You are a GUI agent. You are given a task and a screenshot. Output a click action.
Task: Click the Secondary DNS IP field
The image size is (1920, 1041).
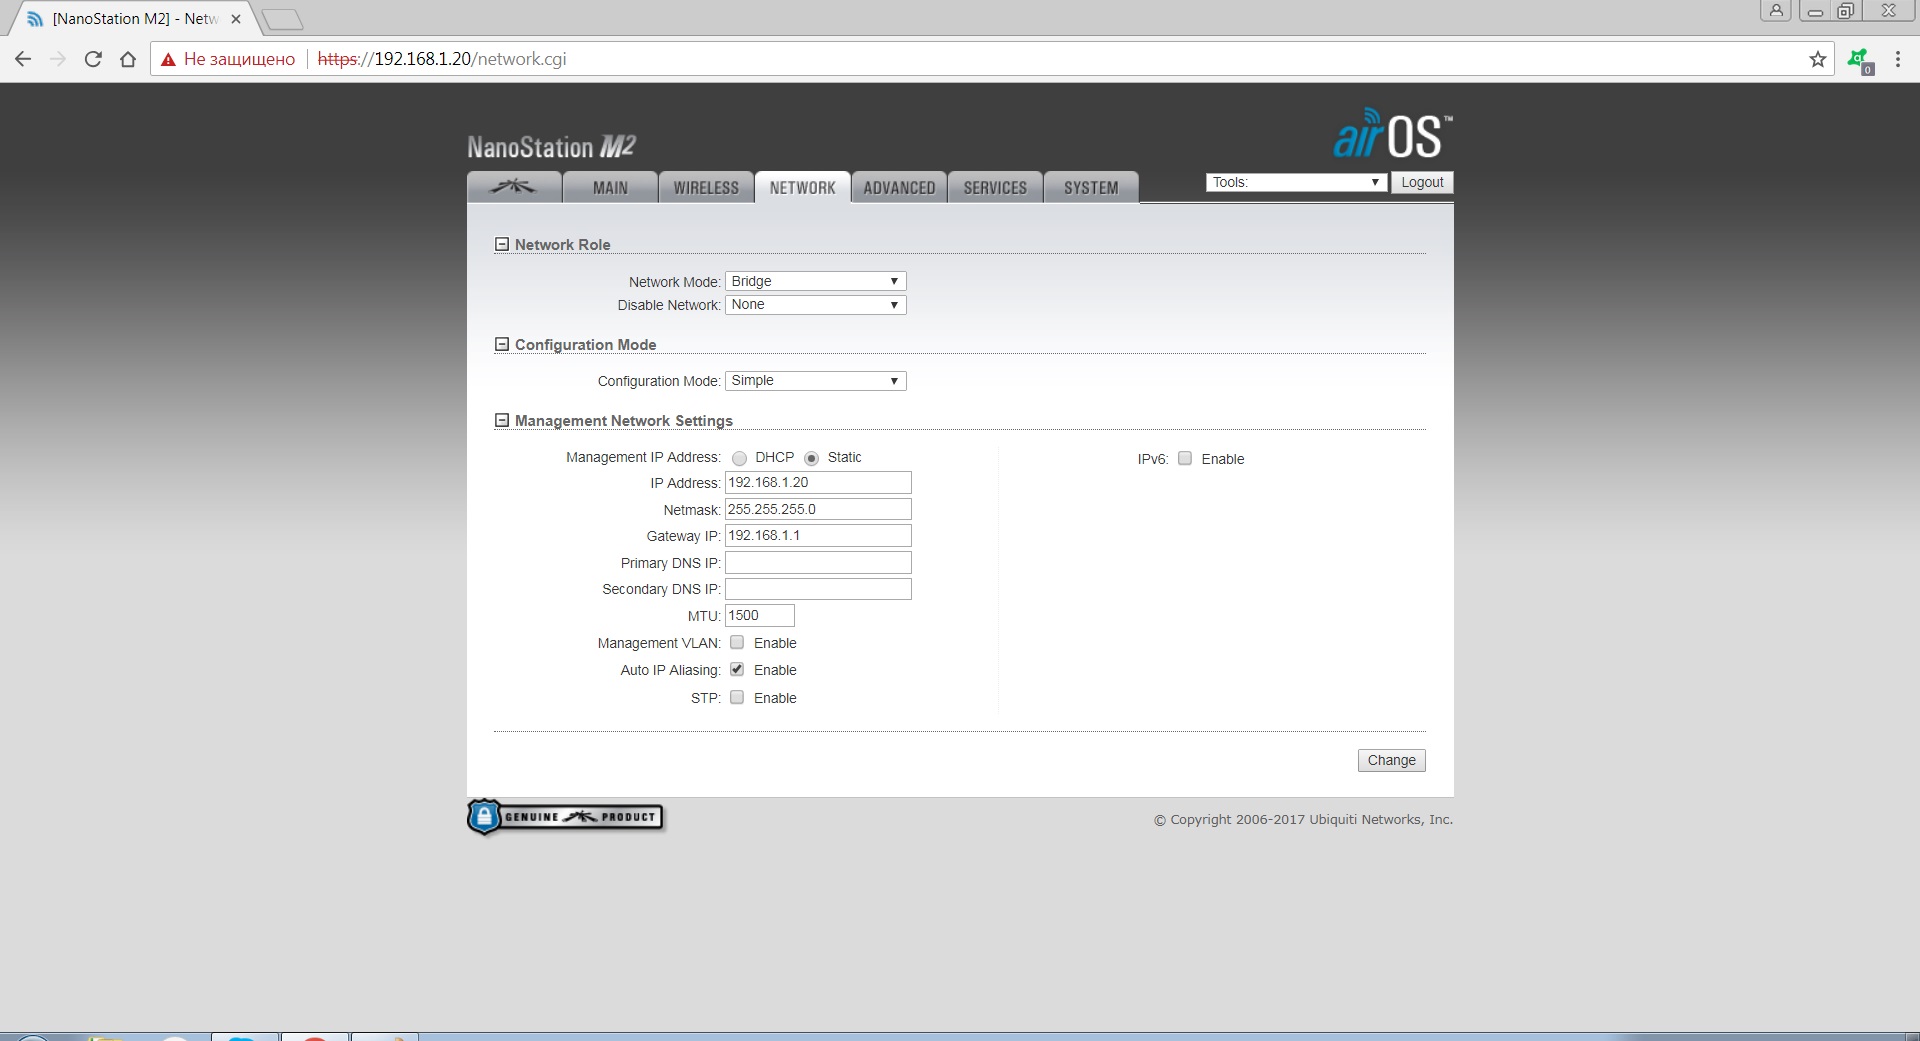(818, 589)
